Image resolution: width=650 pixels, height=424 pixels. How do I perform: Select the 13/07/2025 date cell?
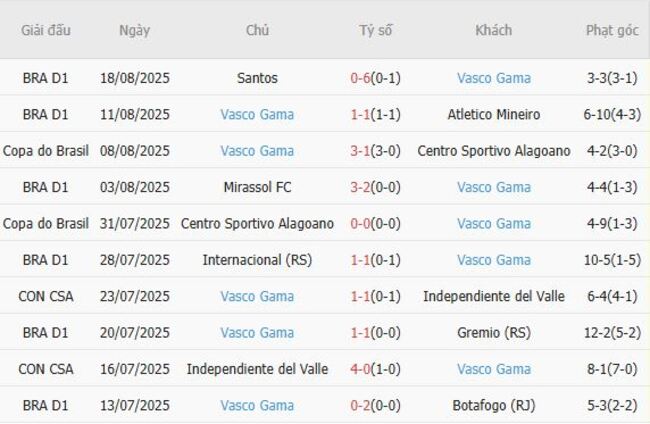[134, 405]
